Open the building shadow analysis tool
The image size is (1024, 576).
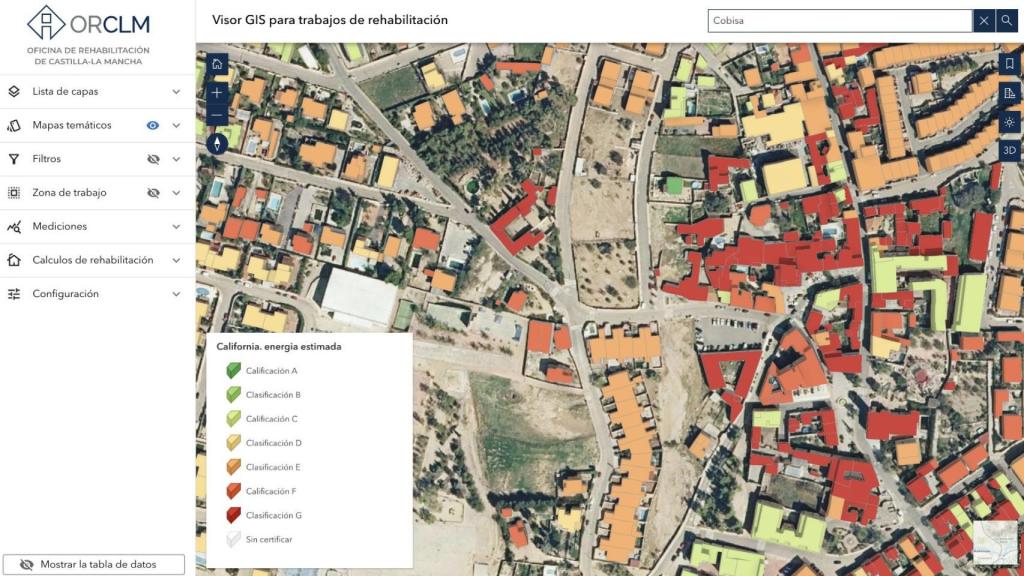tap(1009, 93)
